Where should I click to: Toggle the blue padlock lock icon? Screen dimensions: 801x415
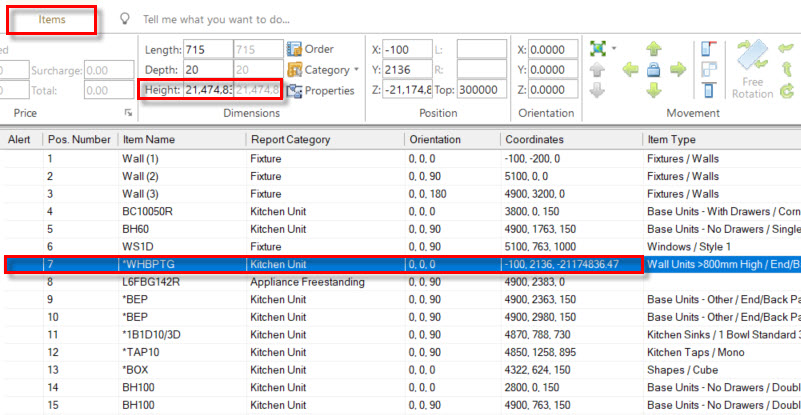click(x=654, y=70)
